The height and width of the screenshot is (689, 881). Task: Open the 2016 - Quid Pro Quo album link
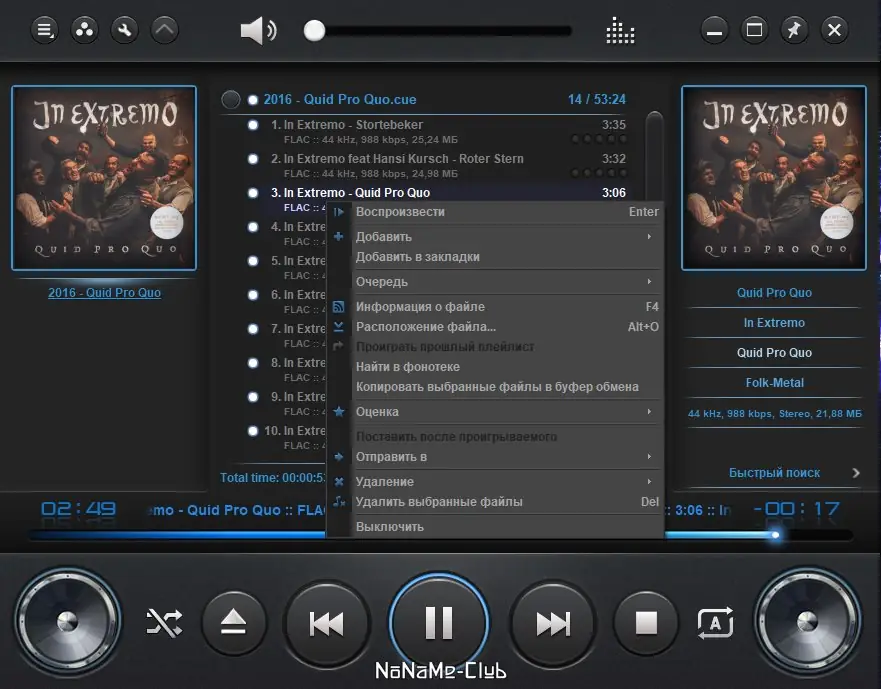coord(105,293)
